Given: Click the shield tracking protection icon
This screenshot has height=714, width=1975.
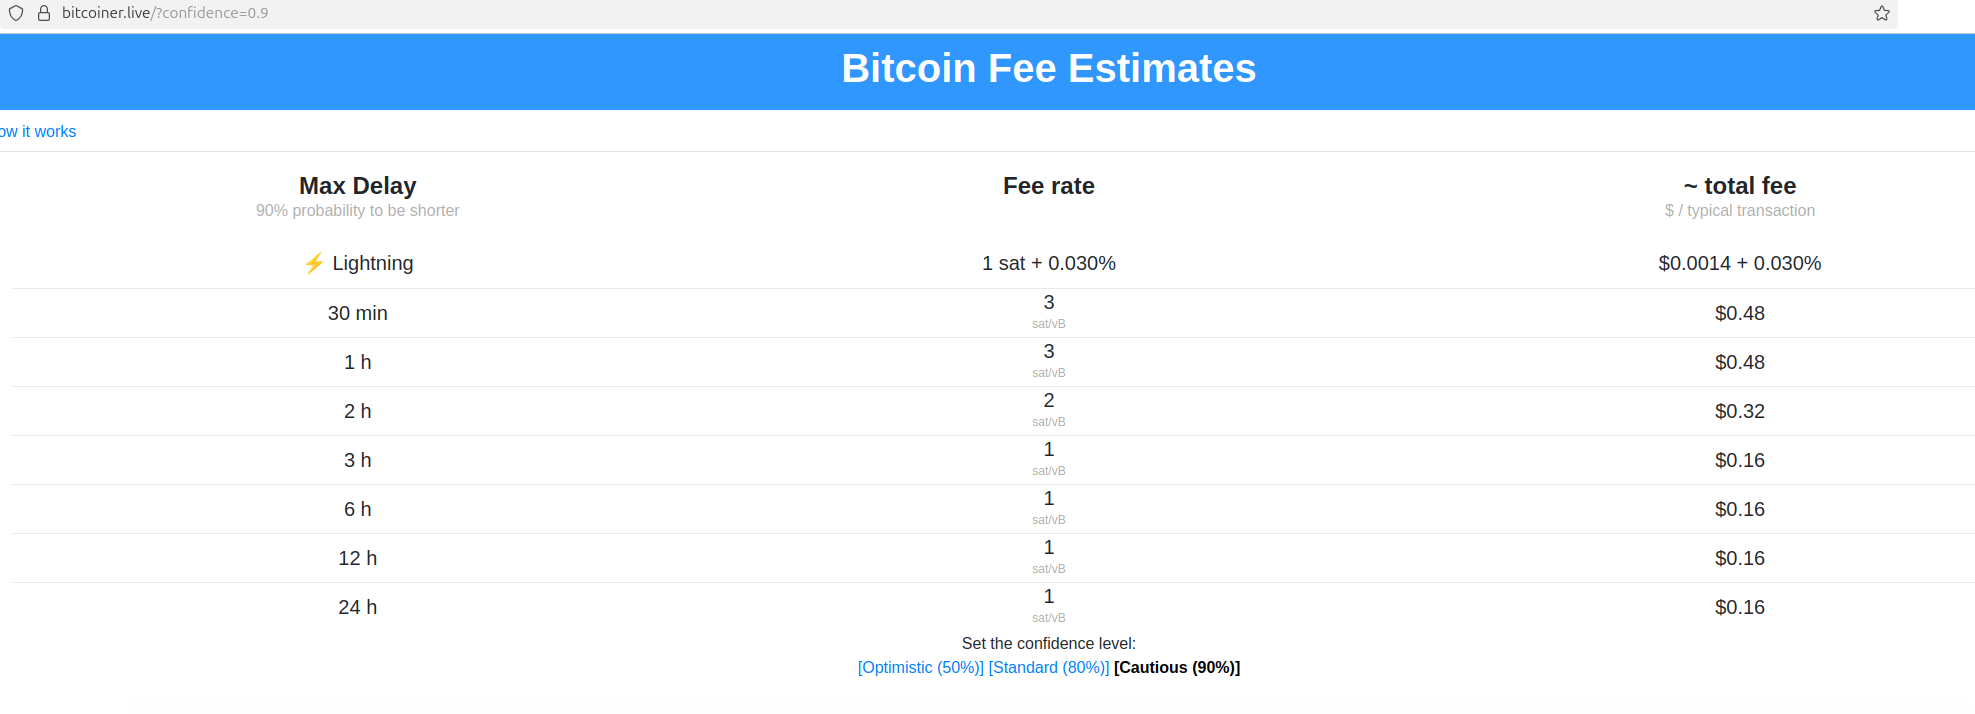Looking at the screenshot, I should 16,13.
